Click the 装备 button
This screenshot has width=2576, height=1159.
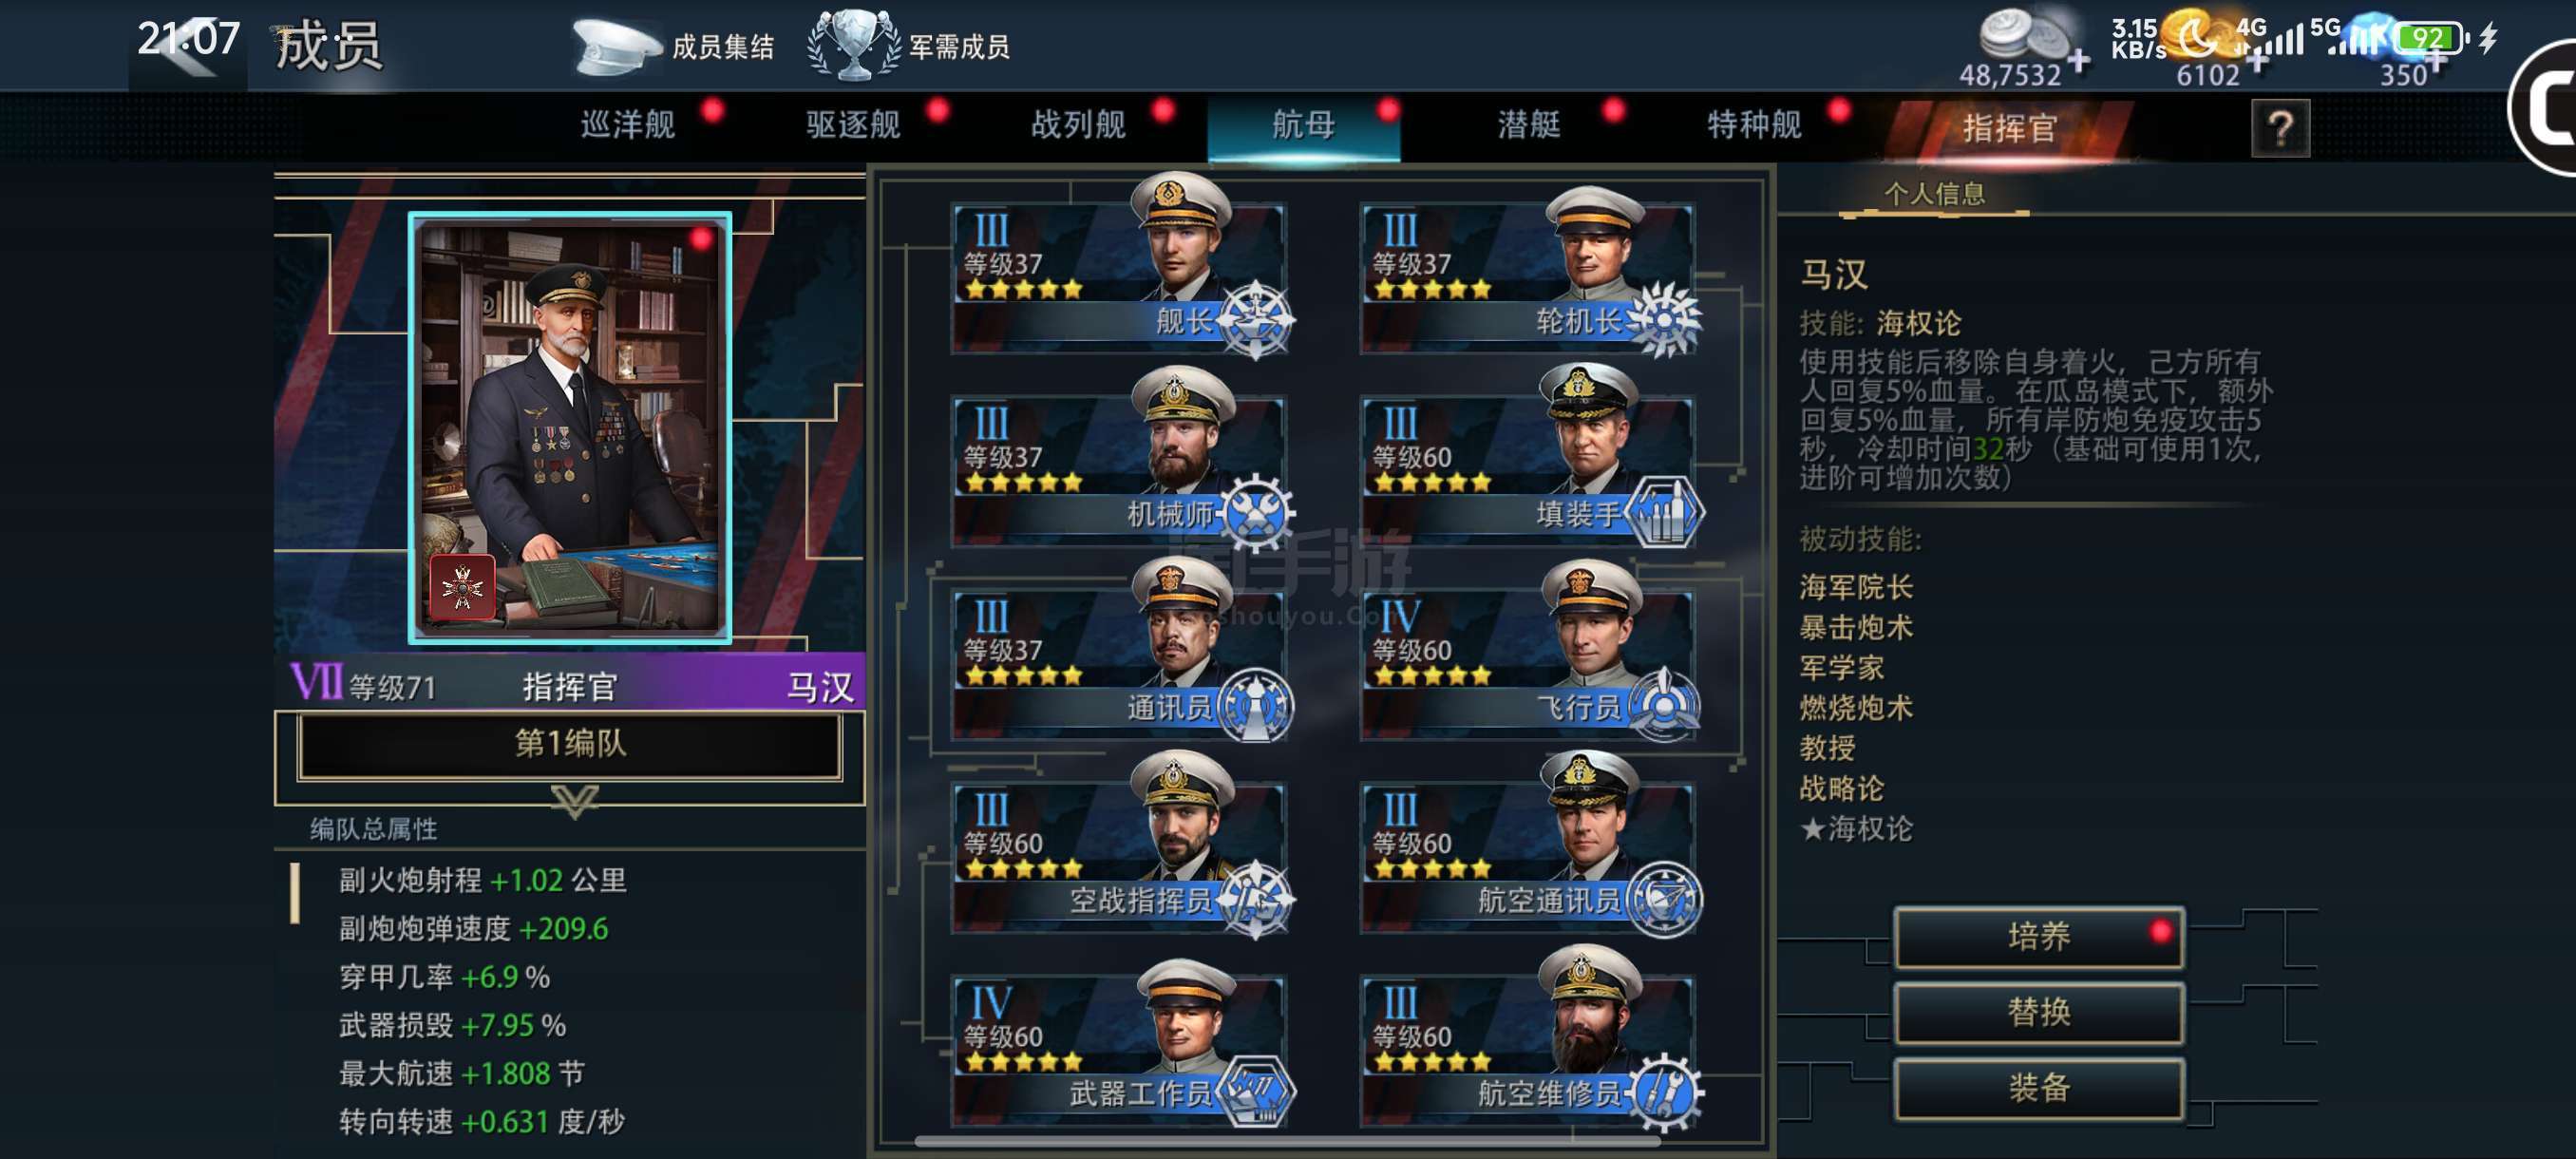tap(2039, 1087)
